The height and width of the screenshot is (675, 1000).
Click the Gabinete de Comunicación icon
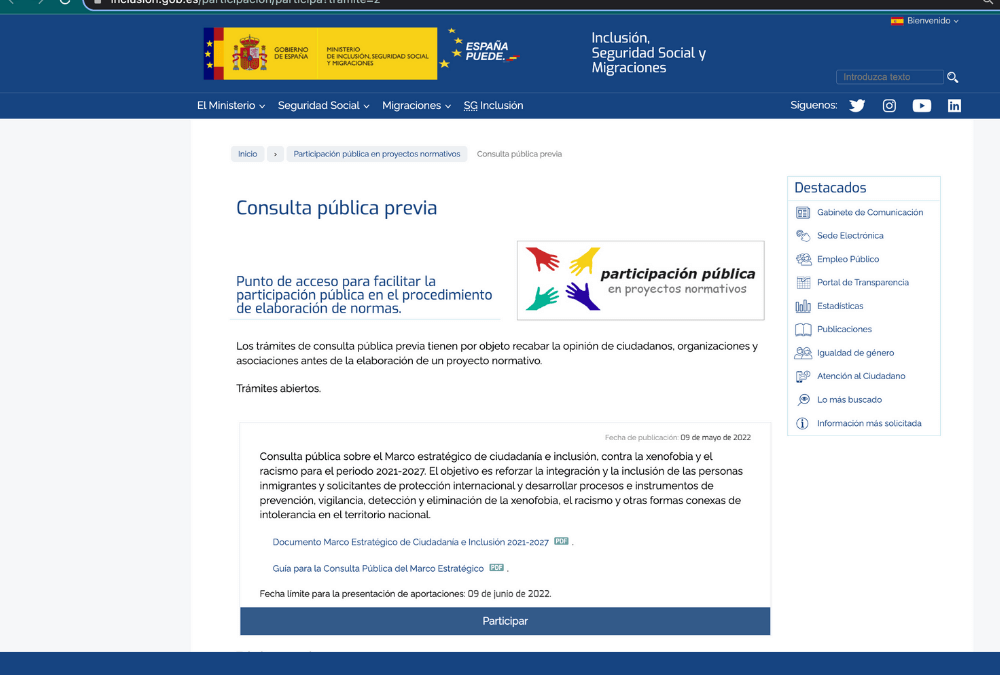click(803, 213)
